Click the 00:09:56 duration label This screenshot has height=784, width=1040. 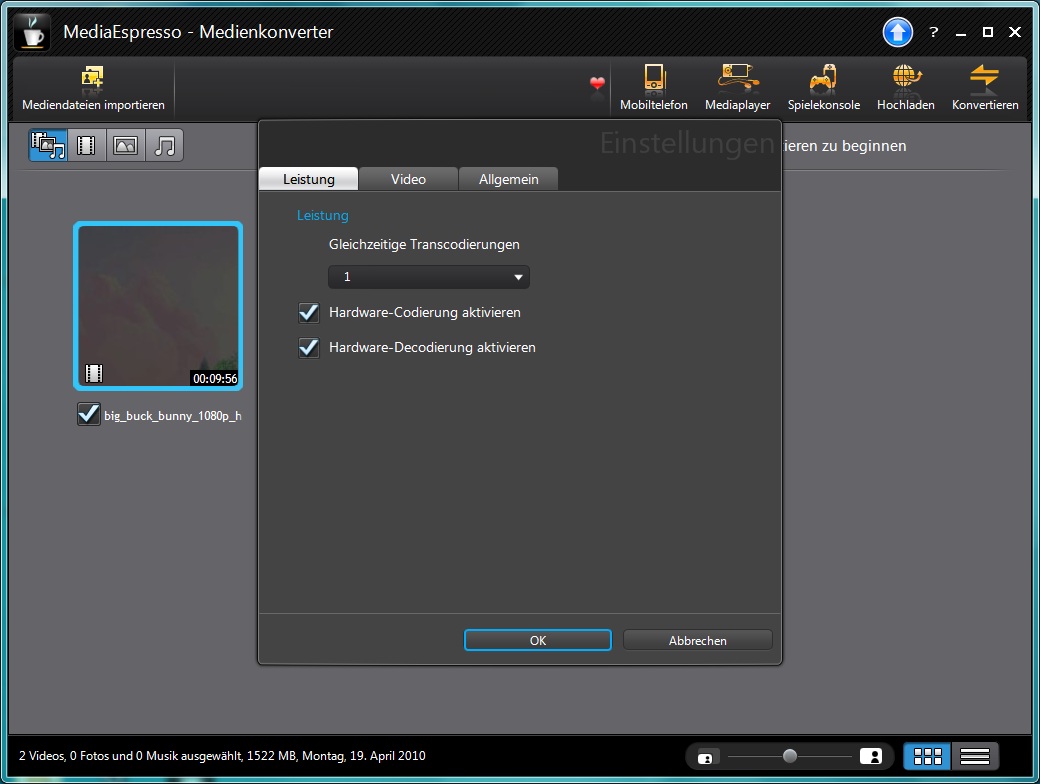[215, 378]
